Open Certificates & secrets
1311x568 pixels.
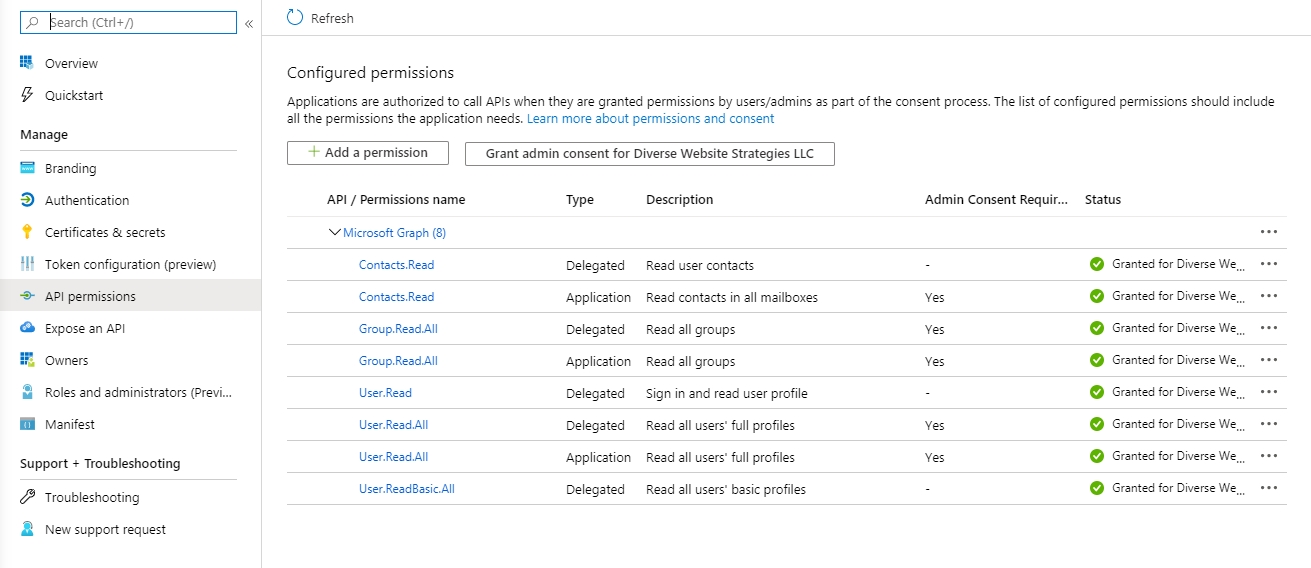coord(105,232)
